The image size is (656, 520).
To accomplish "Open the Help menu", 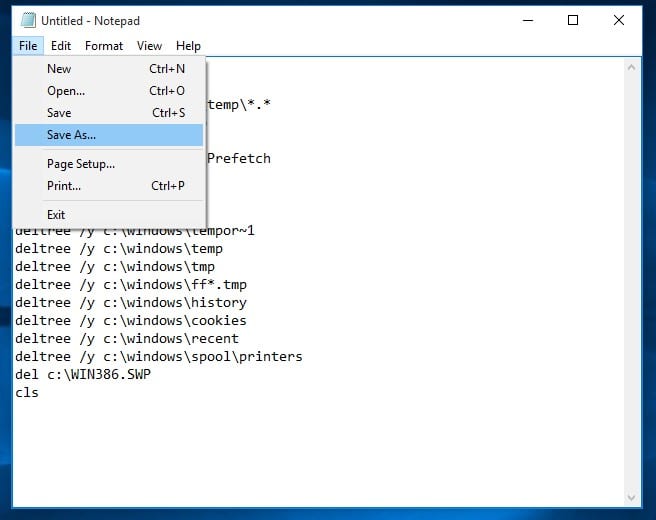I will pyautogui.click(x=188, y=45).
